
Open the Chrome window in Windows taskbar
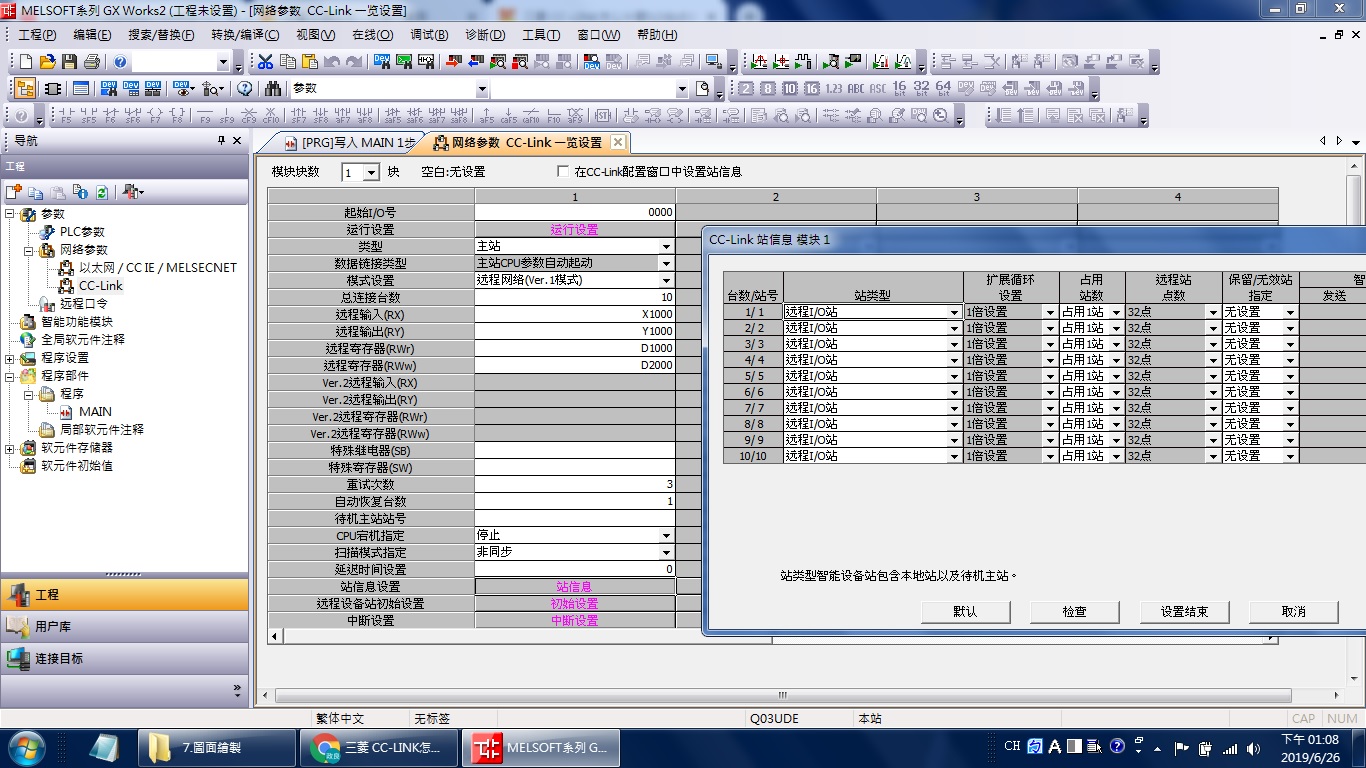(377, 747)
